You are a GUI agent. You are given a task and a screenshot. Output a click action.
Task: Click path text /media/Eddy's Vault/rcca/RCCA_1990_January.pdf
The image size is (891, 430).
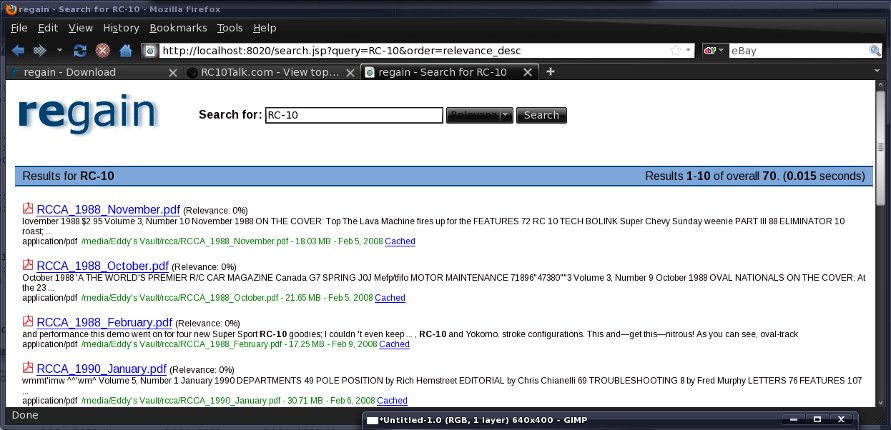click(181, 400)
